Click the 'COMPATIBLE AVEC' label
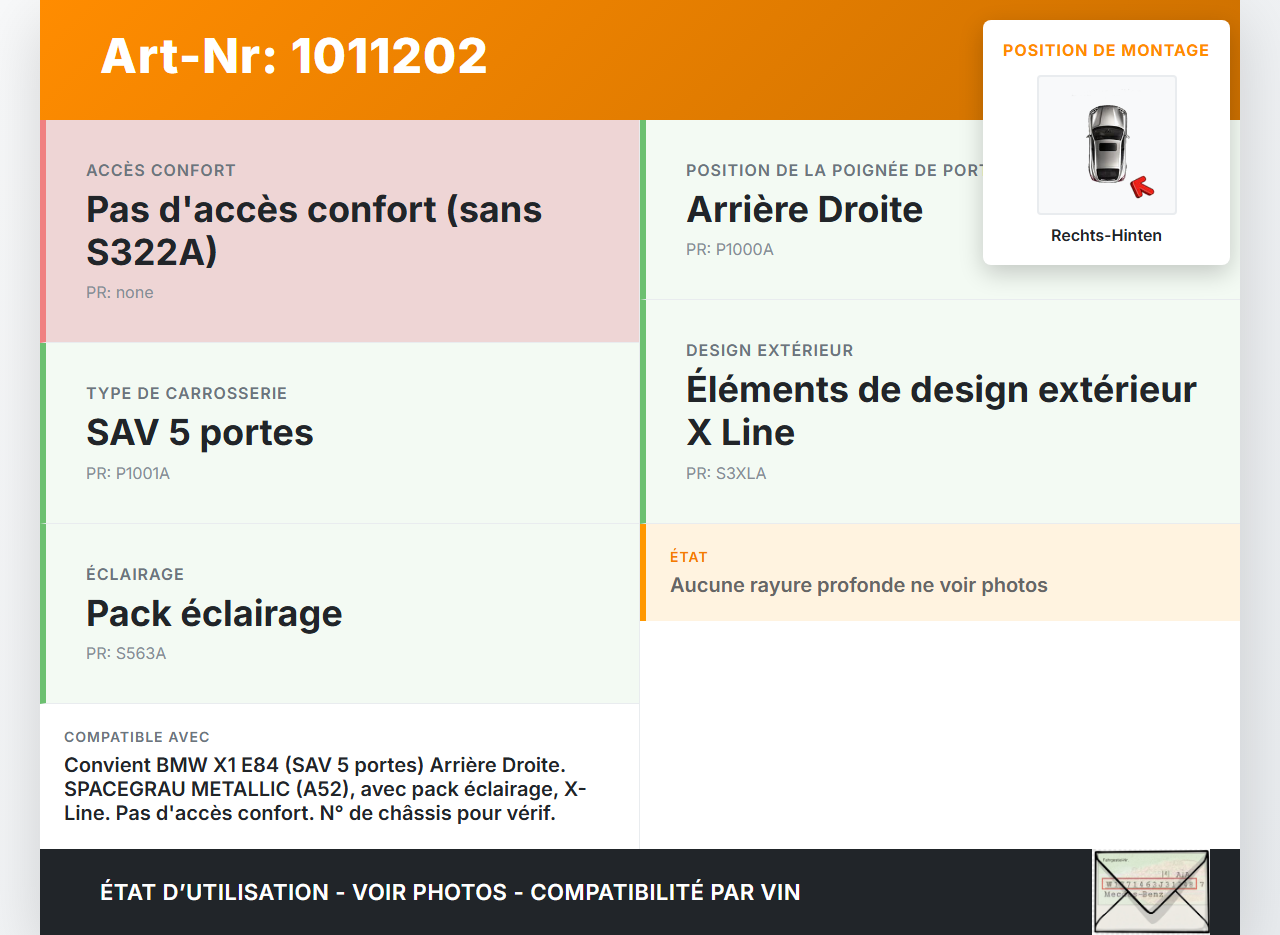Image resolution: width=1280 pixels, height=935 pixels. (x=137, y=737)
